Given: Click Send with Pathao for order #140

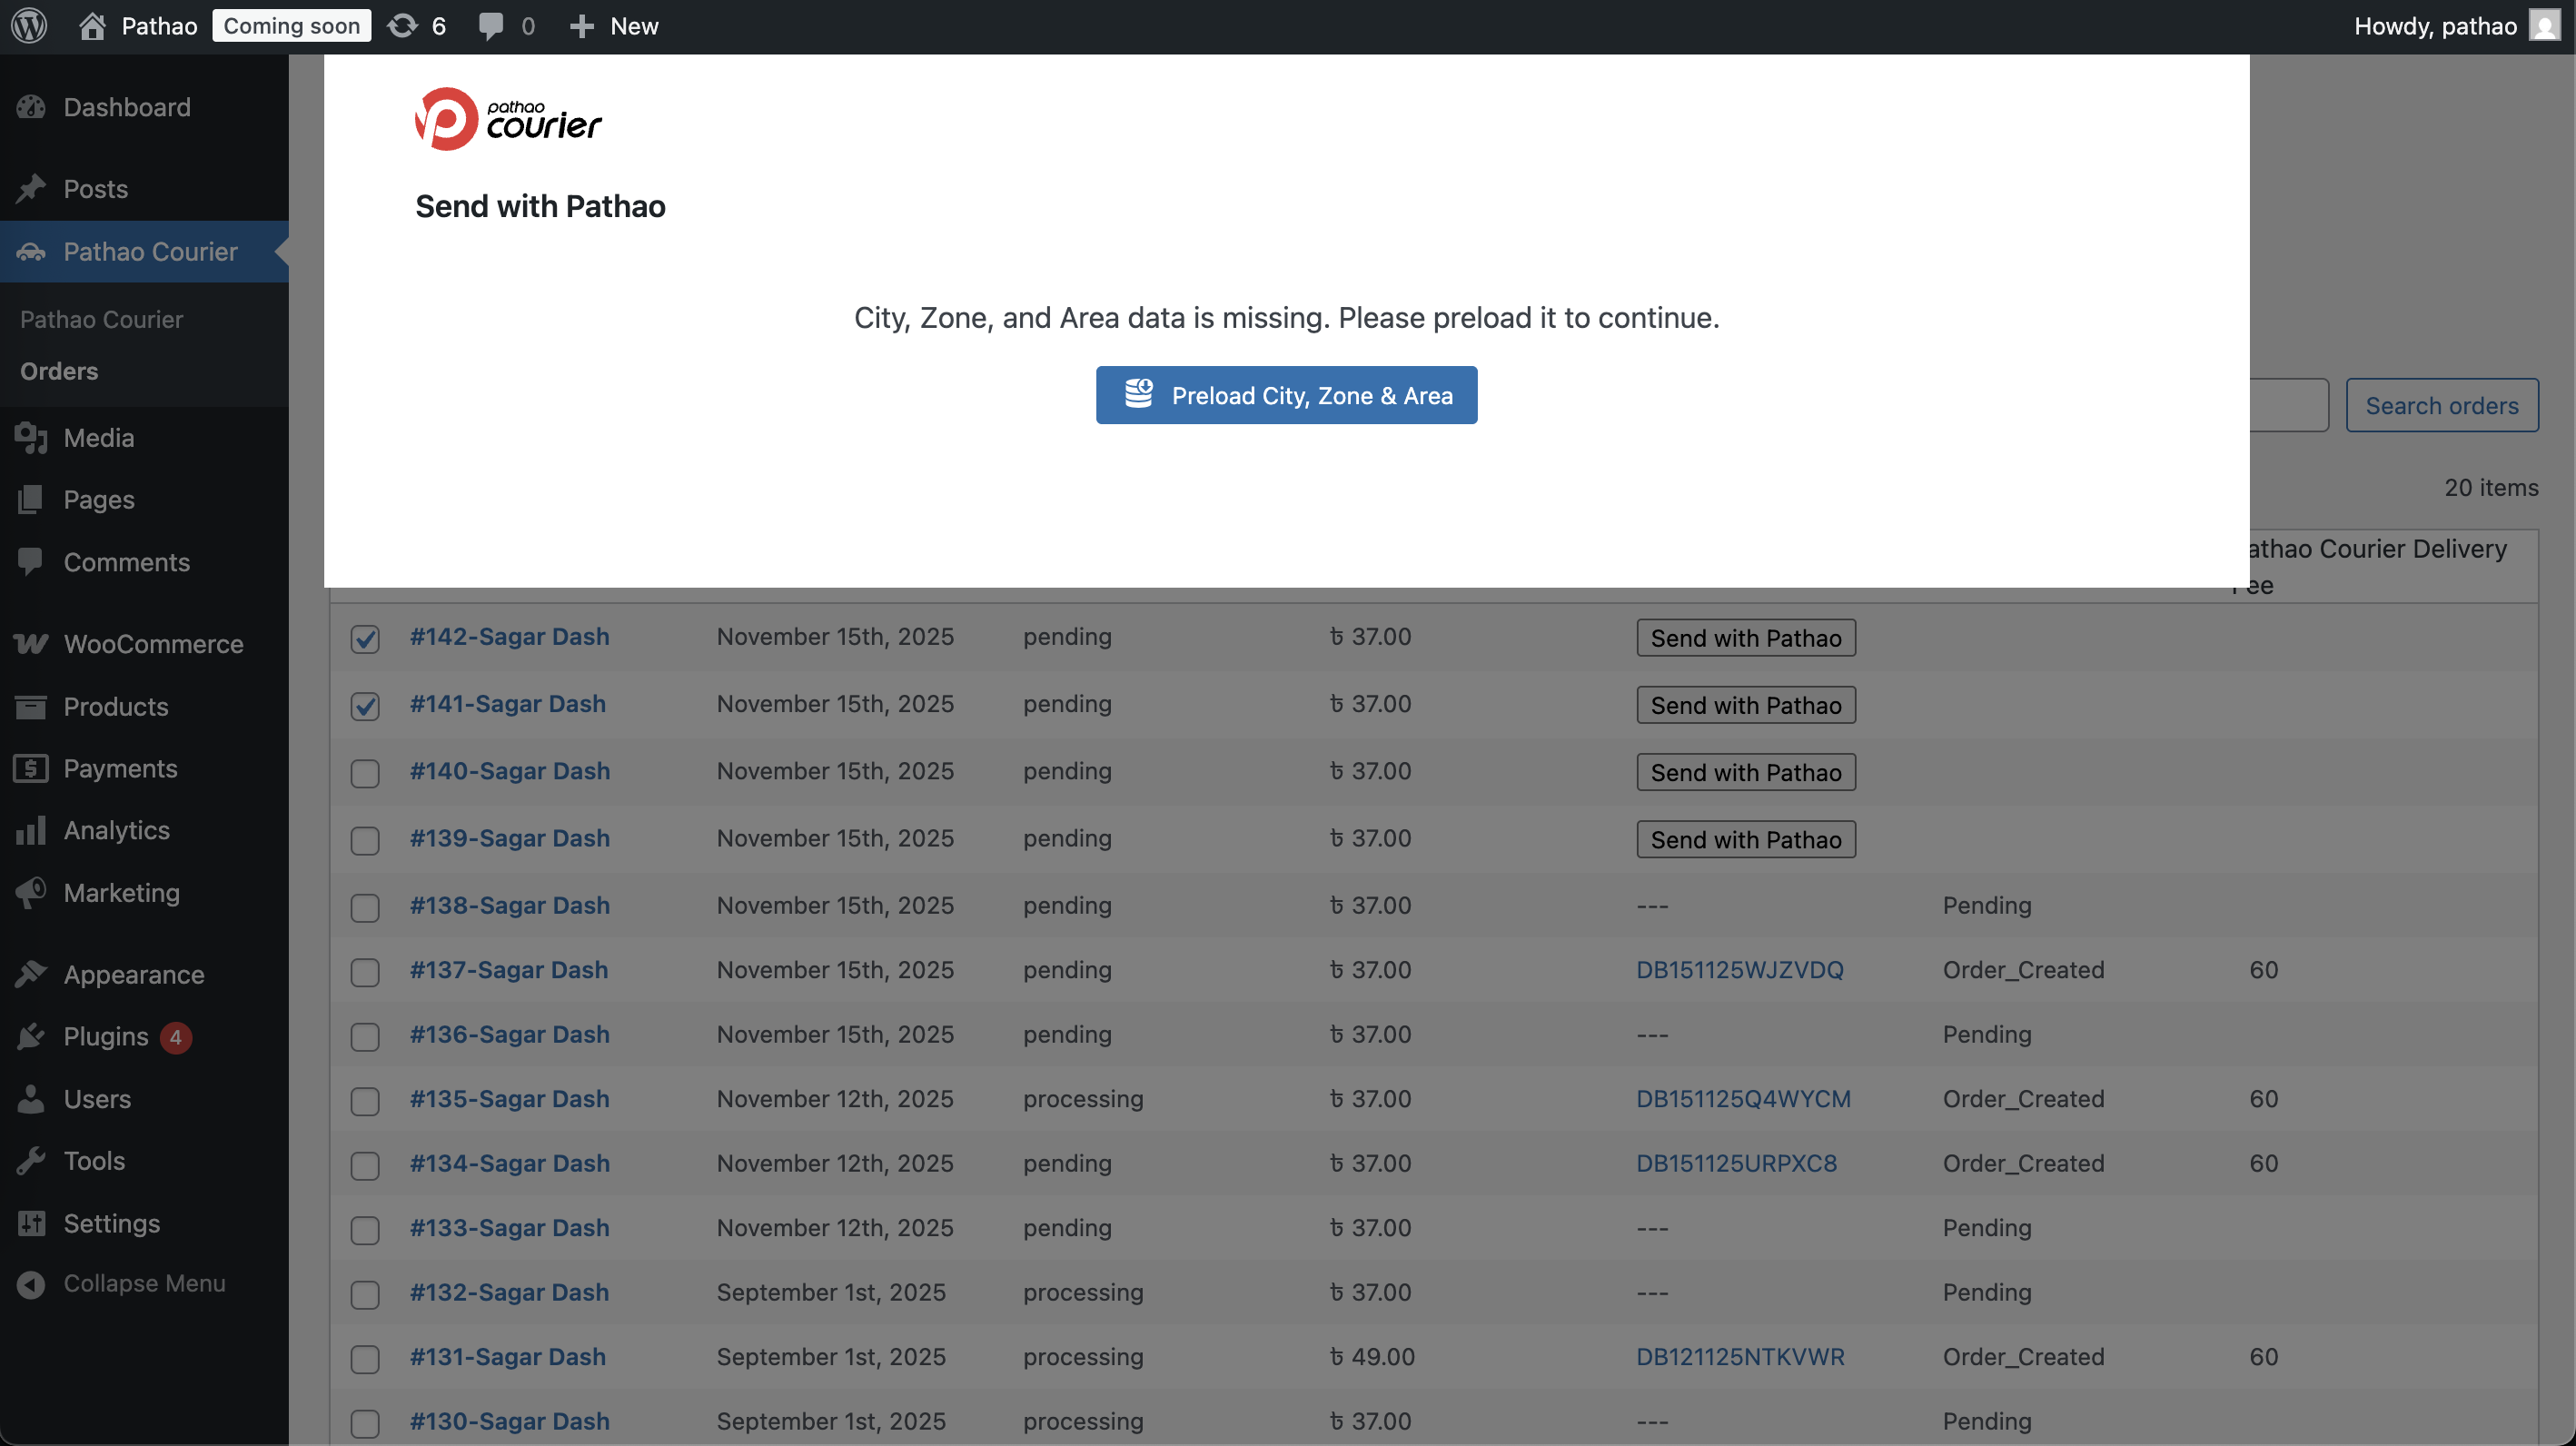Looking at the screenshot, I should [x=1745, y=772].
